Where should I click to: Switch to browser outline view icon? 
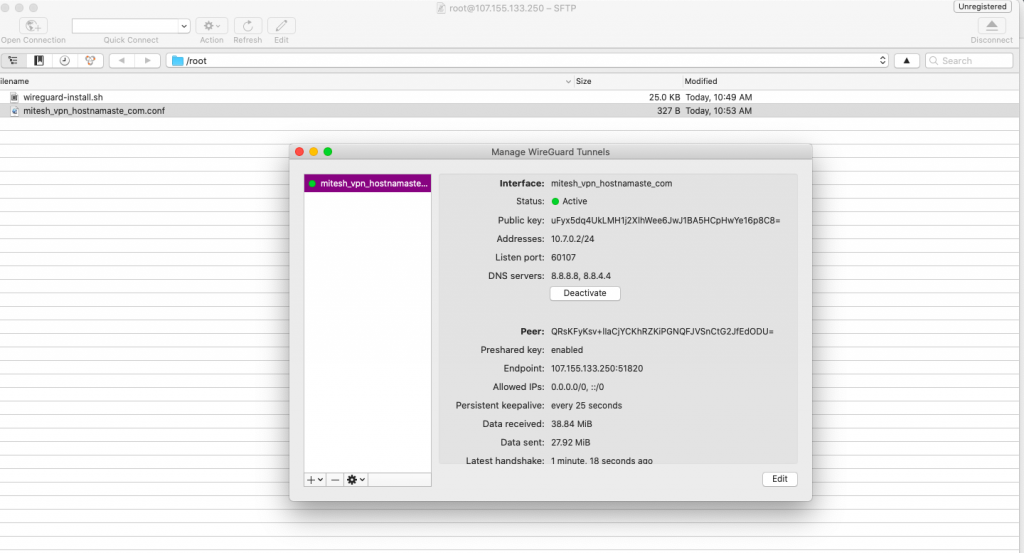(x=13, y=61)
